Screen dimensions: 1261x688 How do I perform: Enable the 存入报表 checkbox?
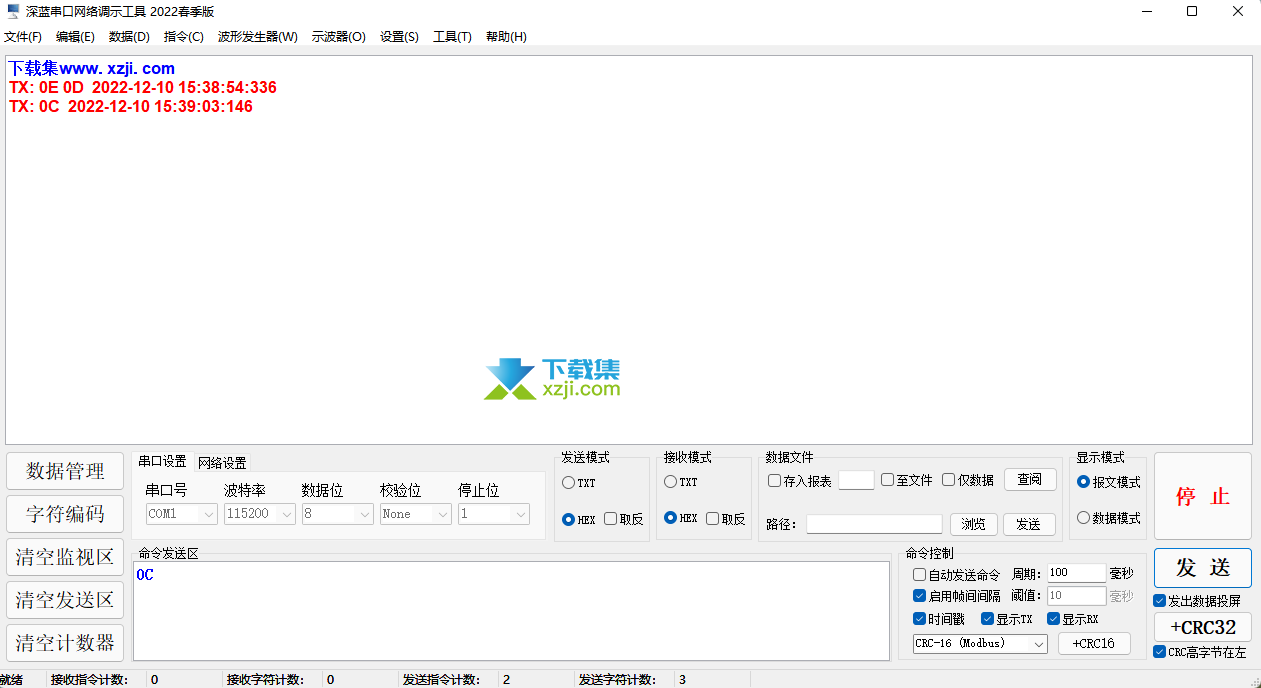coord(800,480)
